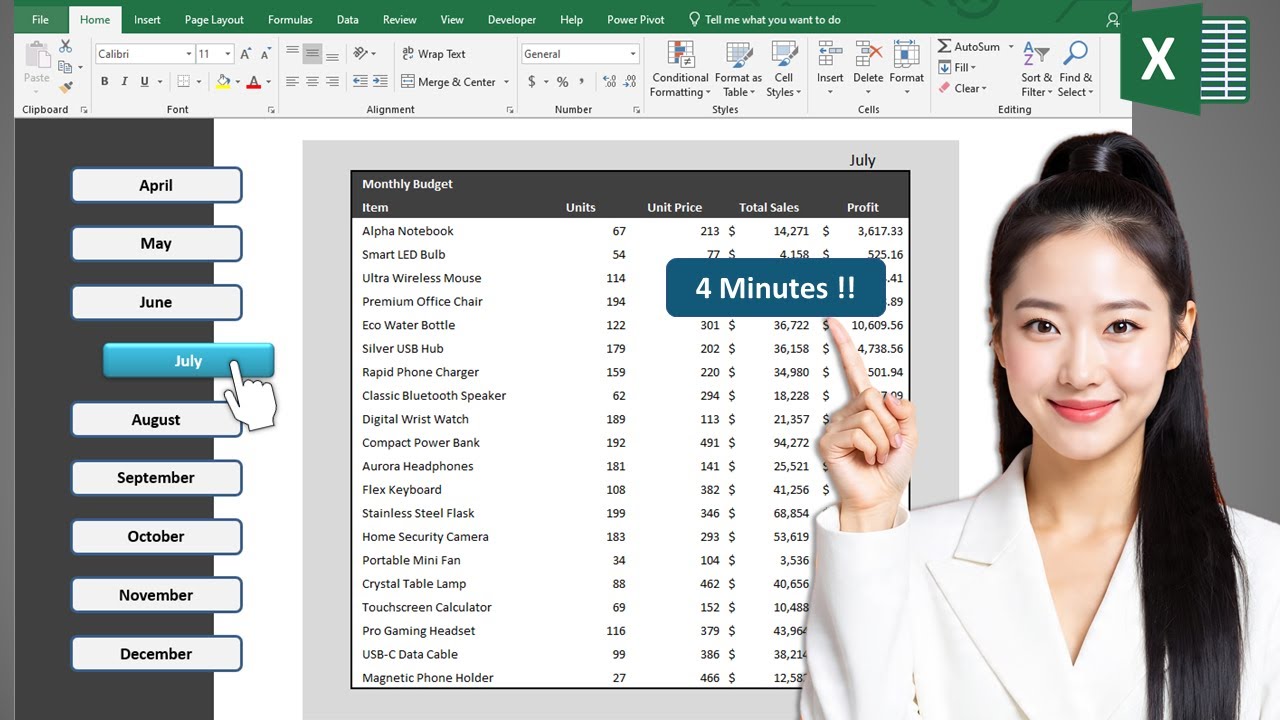Click the December month button

(156, 654)
